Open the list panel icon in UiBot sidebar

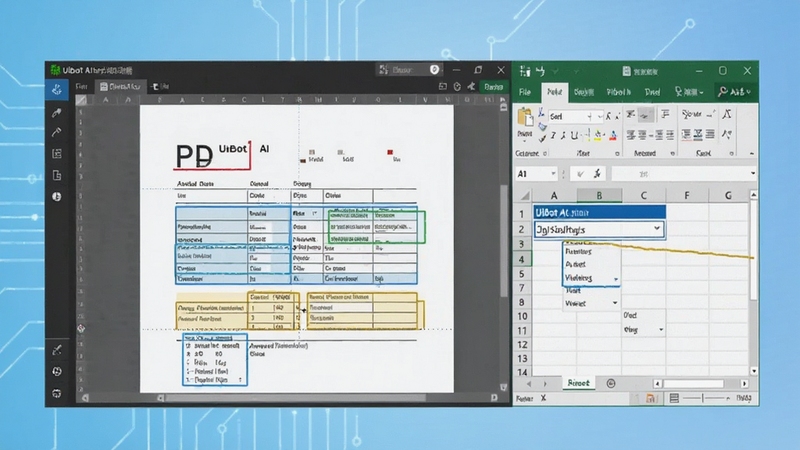[57, 154]
